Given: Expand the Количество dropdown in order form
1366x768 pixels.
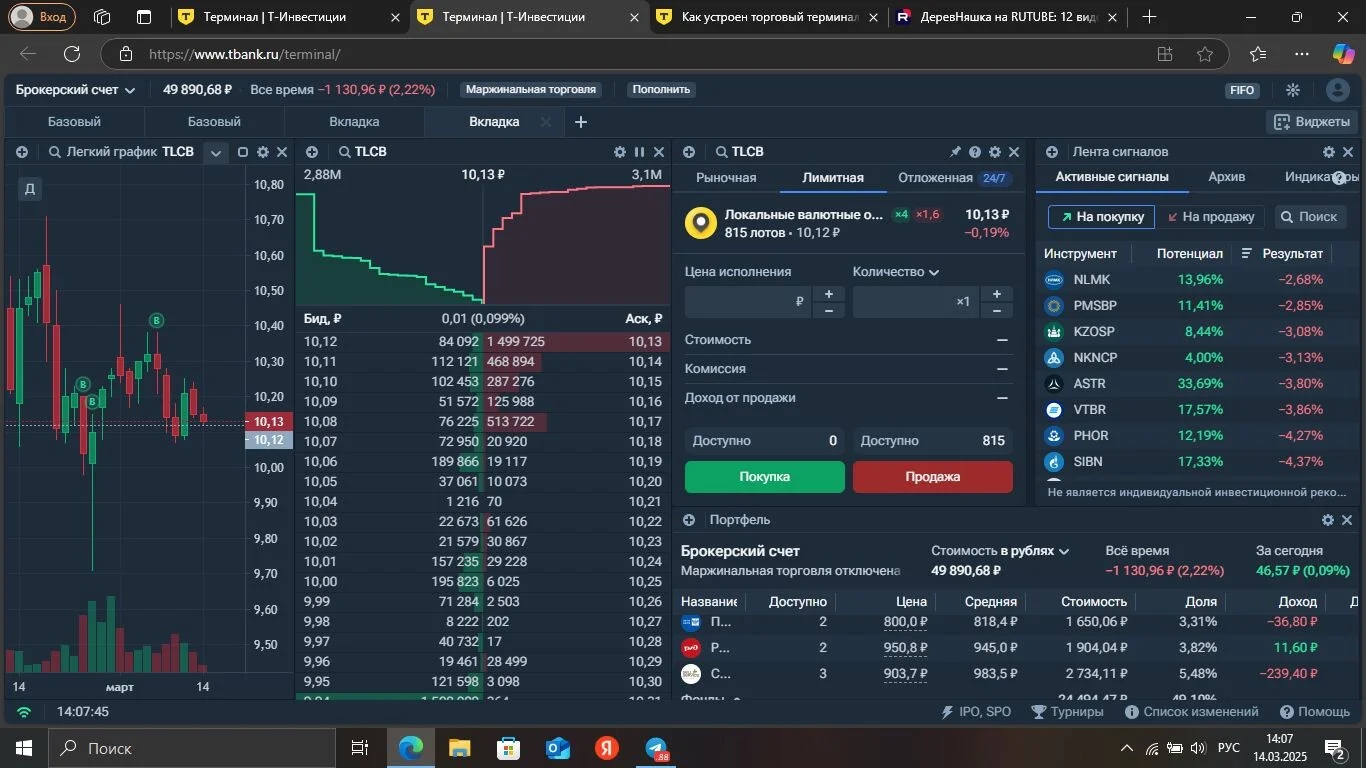Looking at the screenshot, I should tap(896, 272).
